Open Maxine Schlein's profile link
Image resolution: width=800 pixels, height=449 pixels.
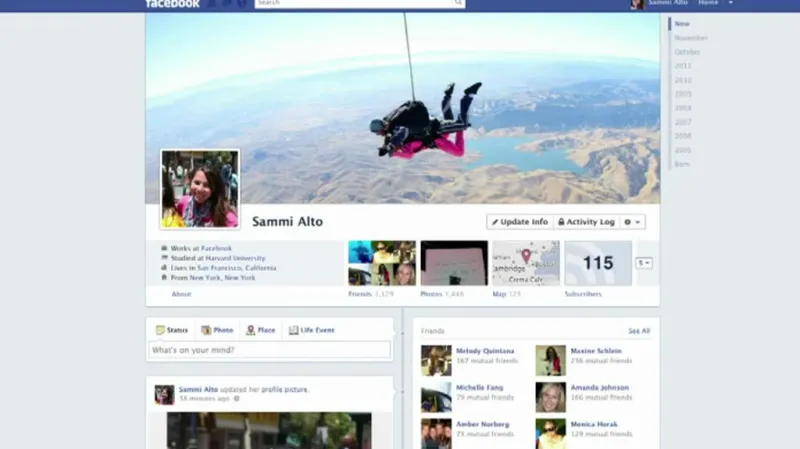(x=596, y=351)
